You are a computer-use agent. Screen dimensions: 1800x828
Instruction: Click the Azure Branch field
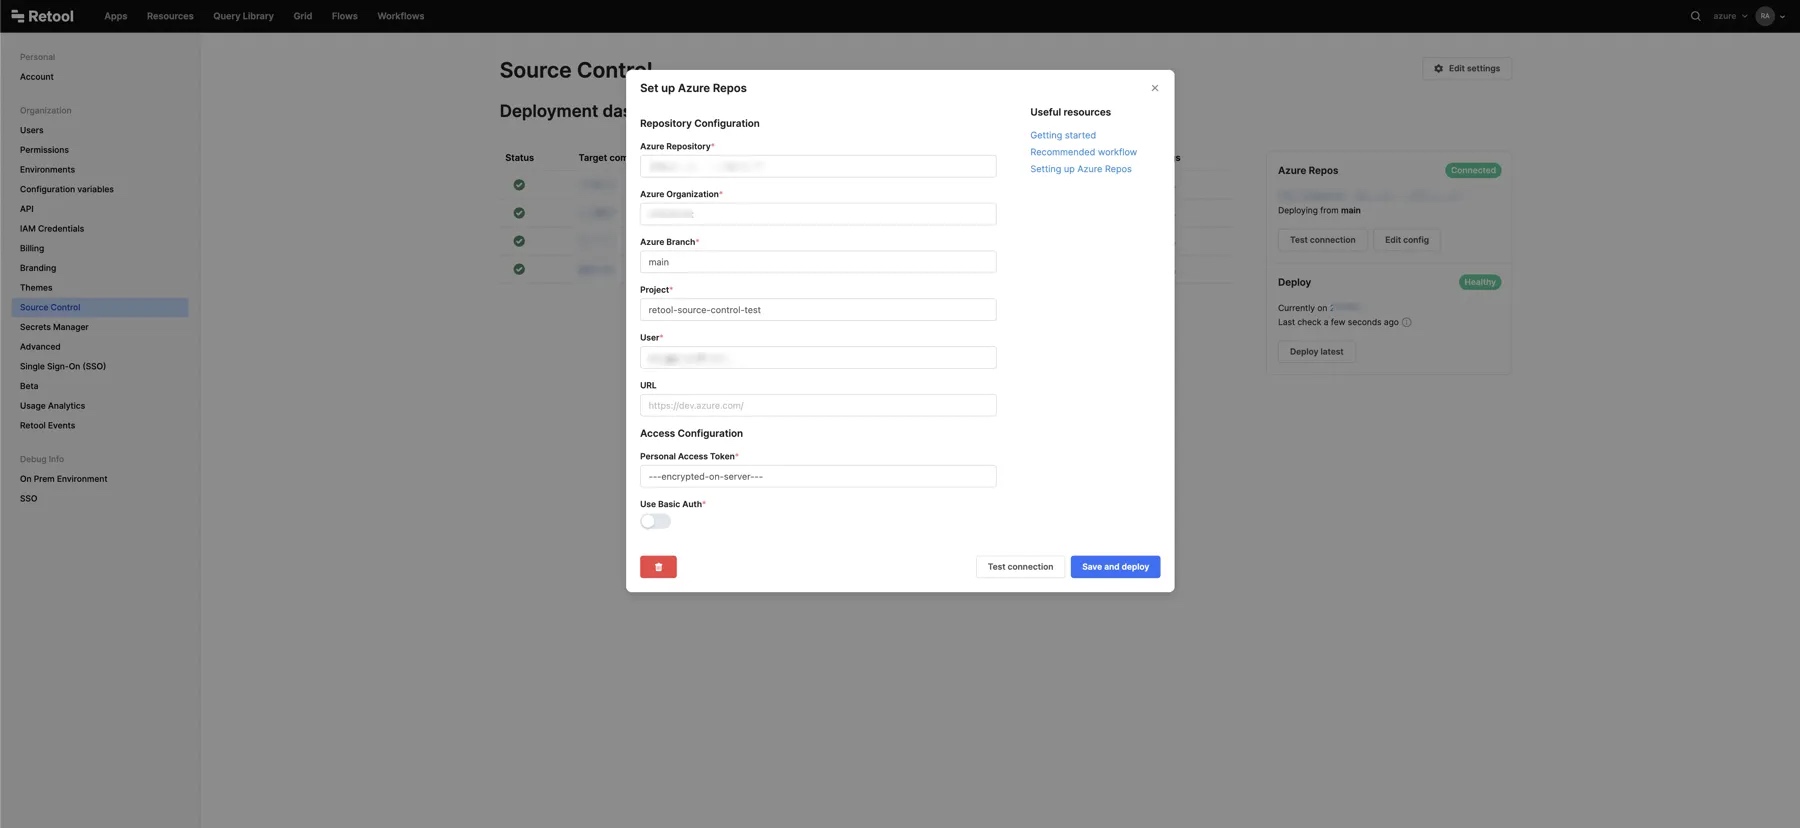pos(818,262)
